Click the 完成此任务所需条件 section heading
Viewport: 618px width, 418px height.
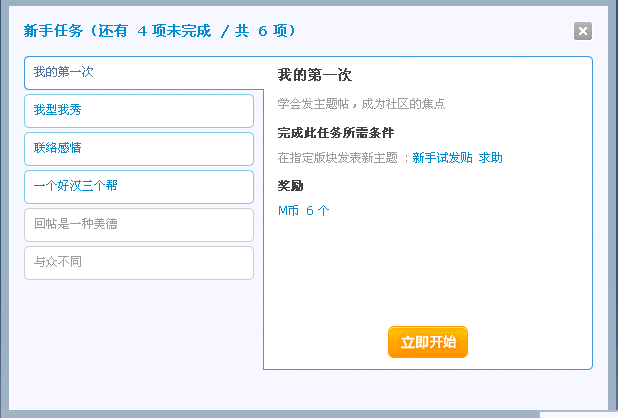[x=336, y=133]
